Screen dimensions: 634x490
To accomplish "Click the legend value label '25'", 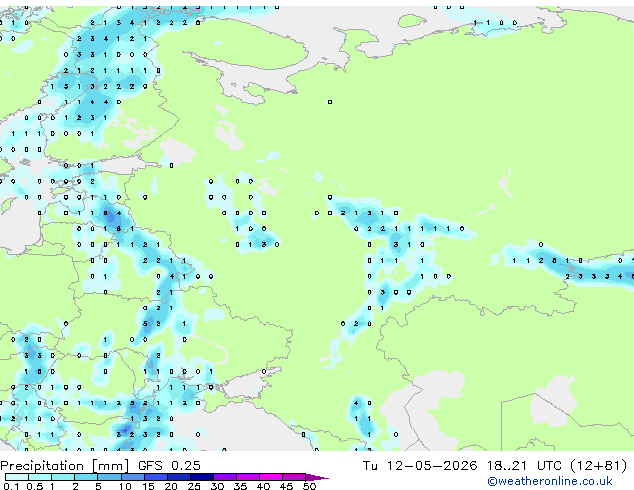I will tap(194, 486).
